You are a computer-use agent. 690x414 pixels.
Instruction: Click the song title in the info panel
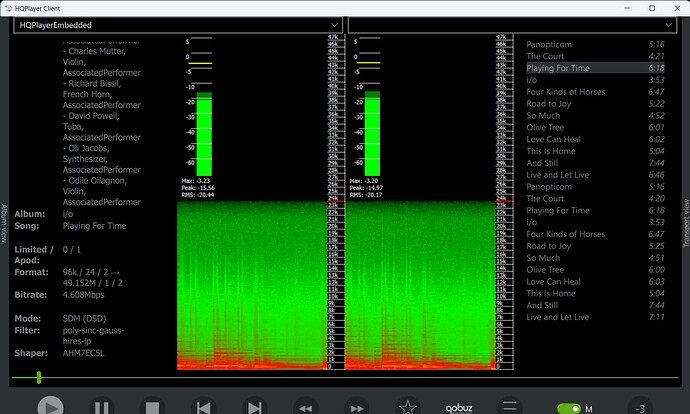[94, 226]
